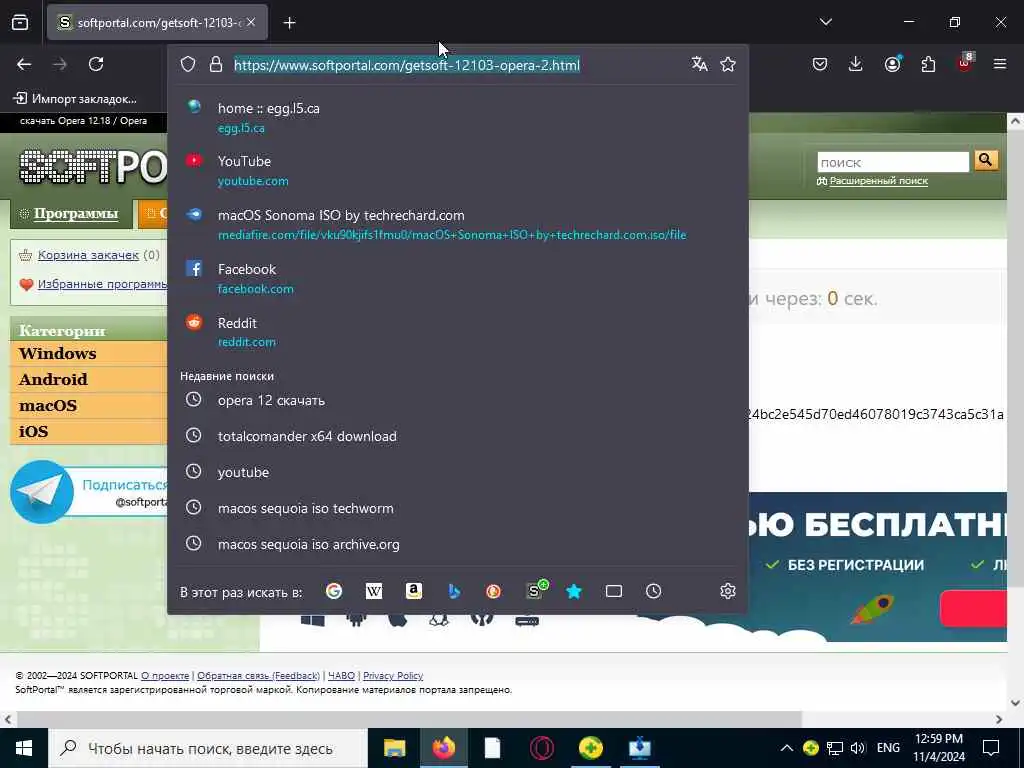Viewport: 1024px width, 768px height.
Task: Open Opera browser from taskbar
Action: (x=541, y=748)
